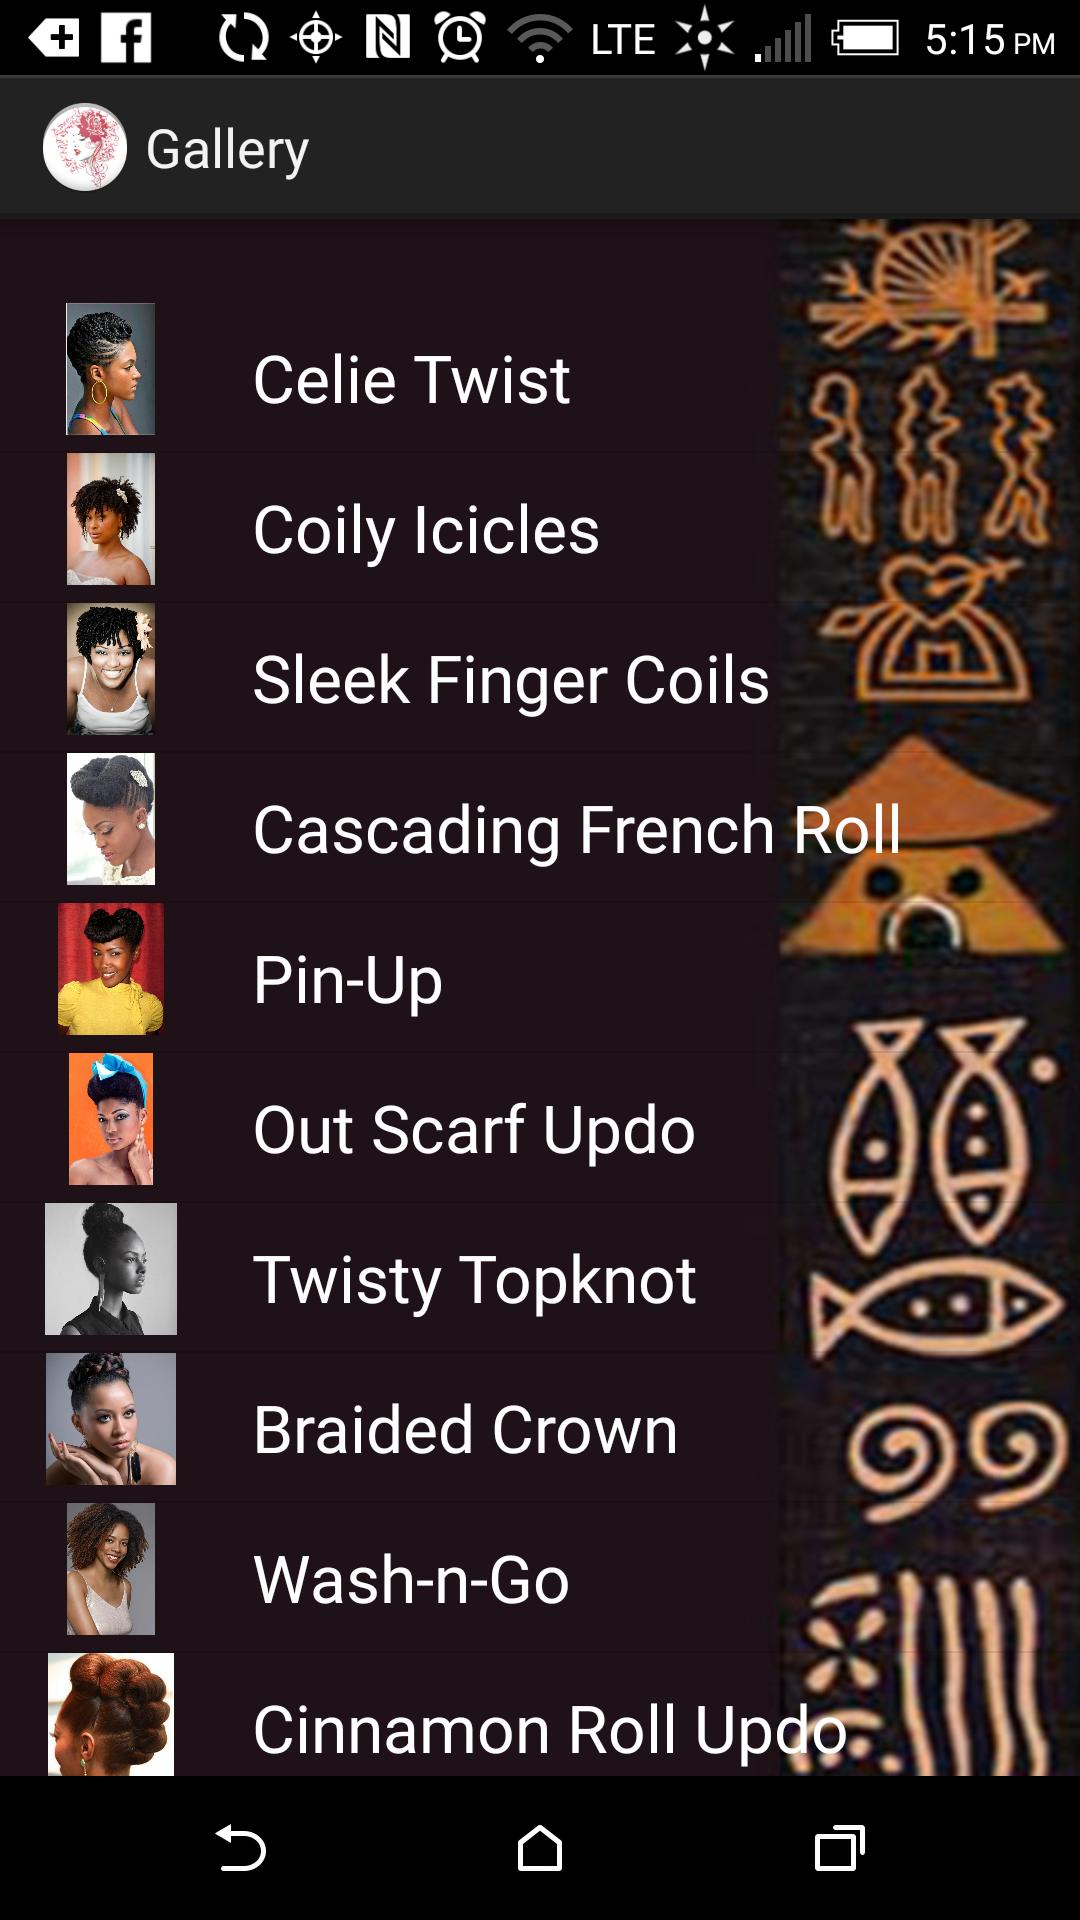This screenshot has height=1920, width=1080.
Task: Select the Pin-Up hairstyle label
Action: [x=348, y=980]
